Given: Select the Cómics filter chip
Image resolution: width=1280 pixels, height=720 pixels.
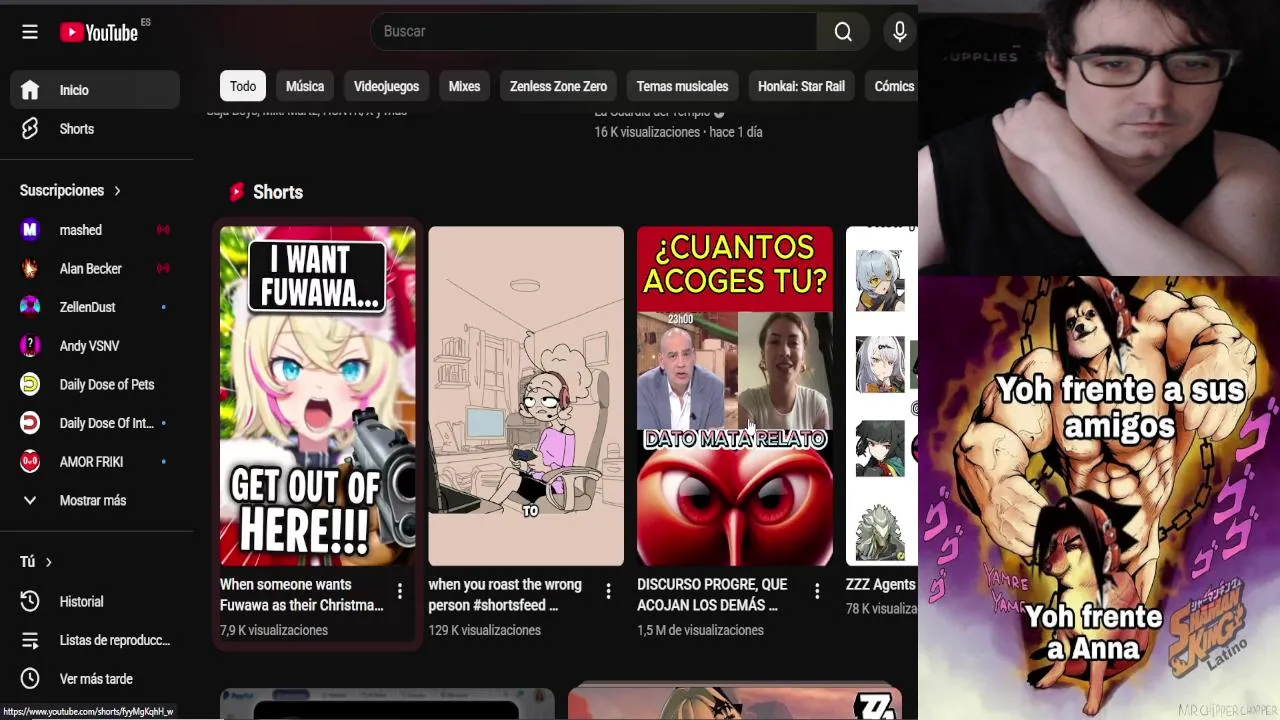Looking at the screenshot, I should [x=894, y=86].
